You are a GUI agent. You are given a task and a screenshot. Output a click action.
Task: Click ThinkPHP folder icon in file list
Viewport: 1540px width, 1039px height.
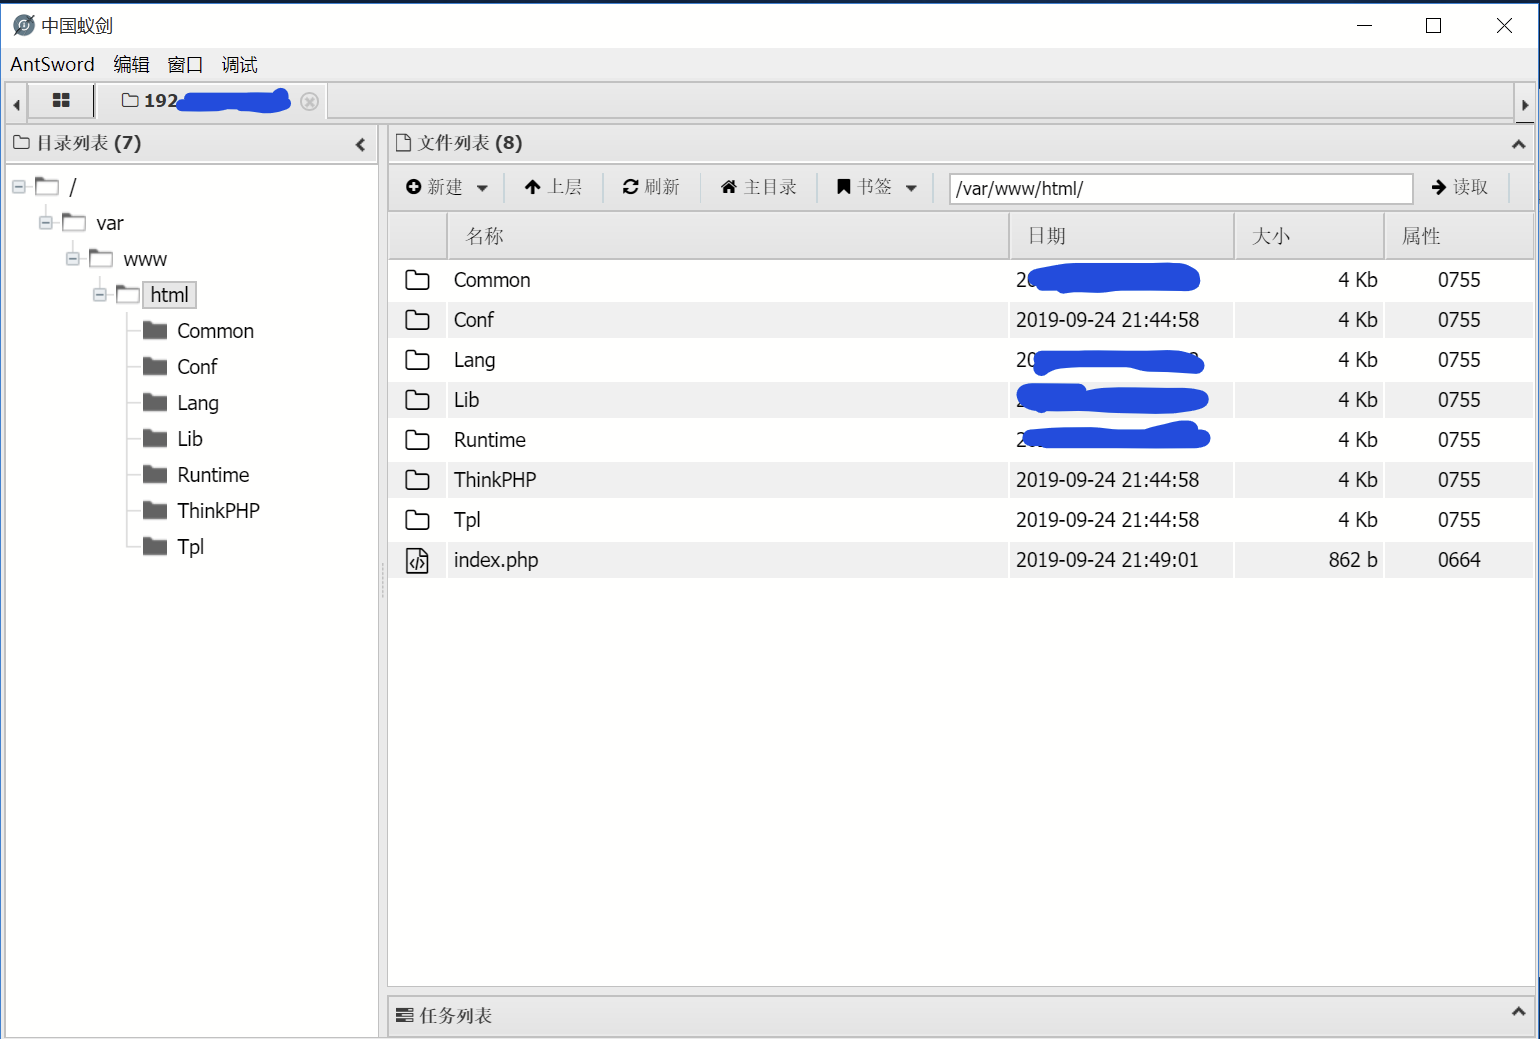coord(418,480)
